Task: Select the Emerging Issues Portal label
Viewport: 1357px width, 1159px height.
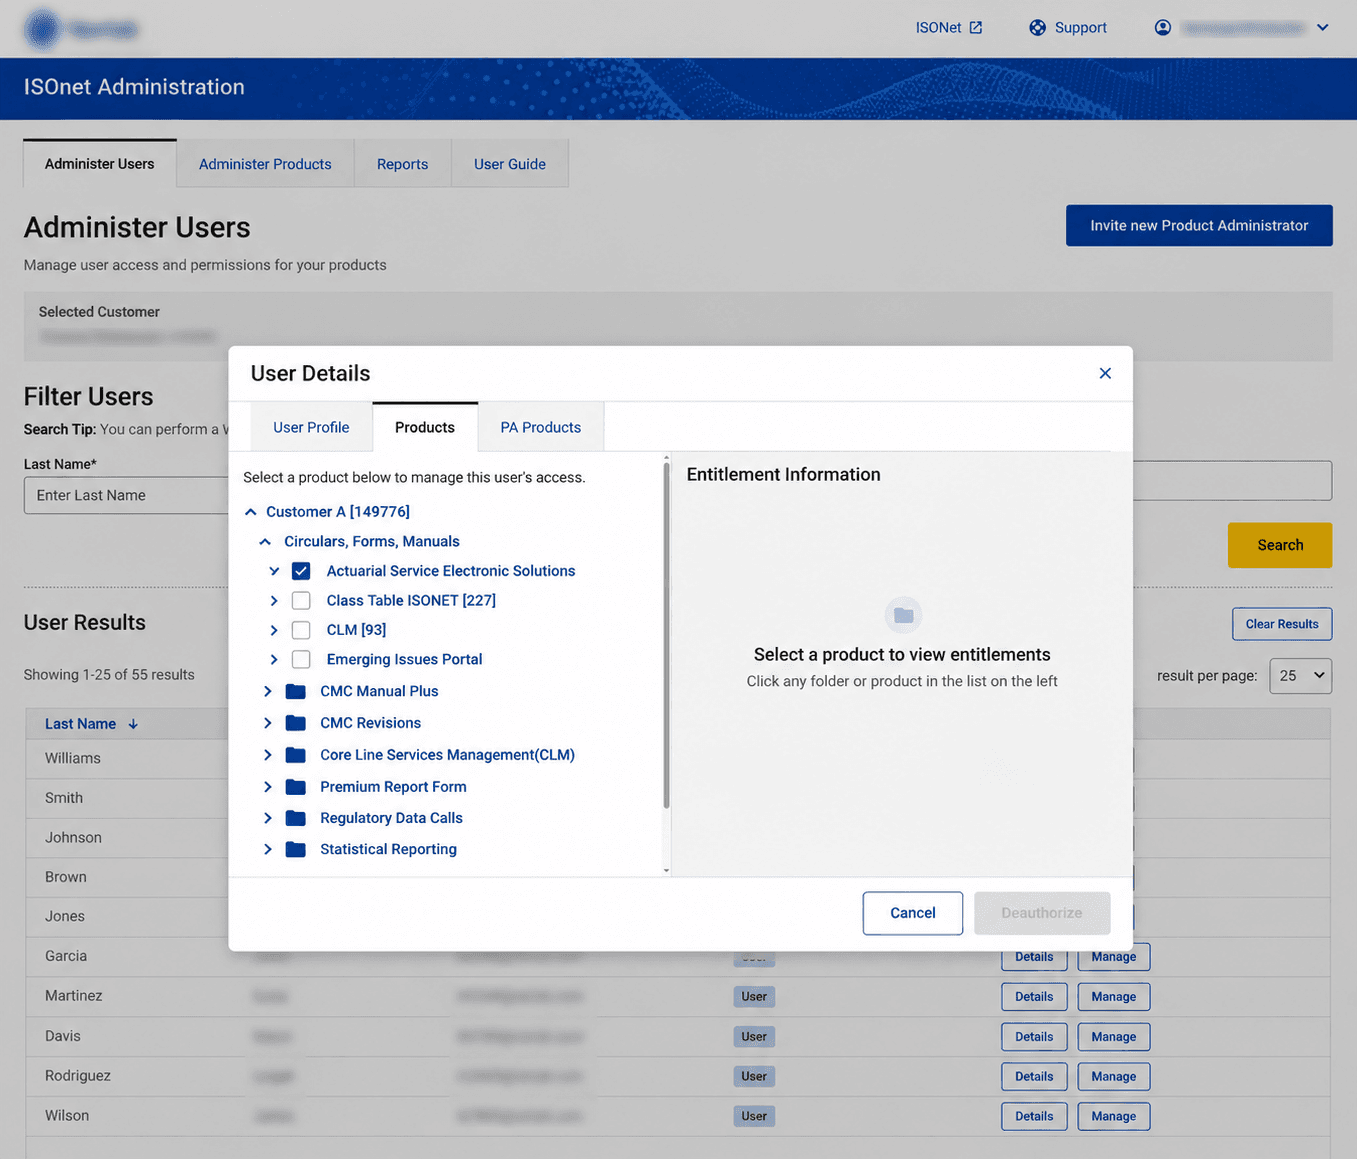Action: (404, 659)
